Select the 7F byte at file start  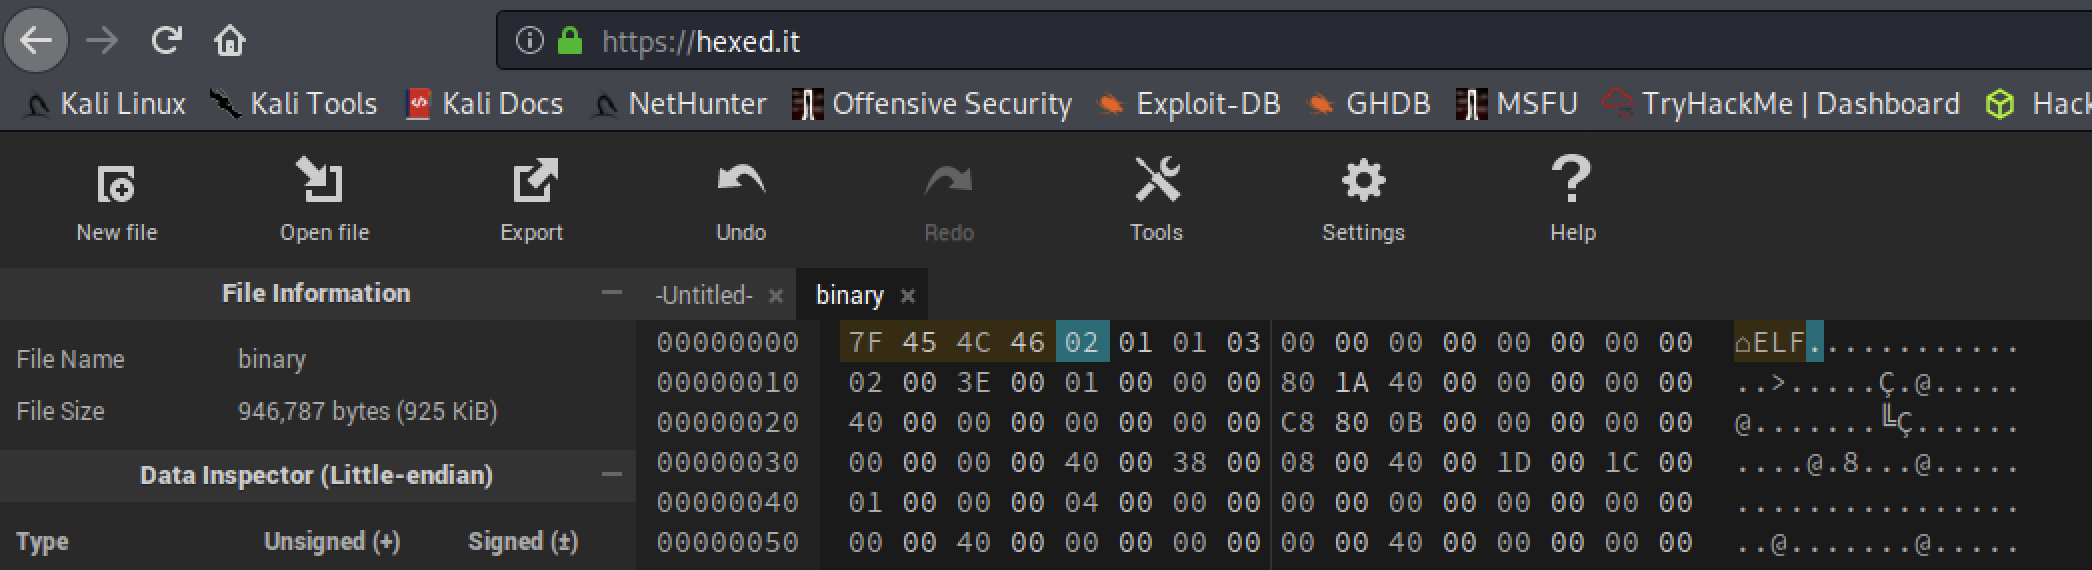coord(866,343)
